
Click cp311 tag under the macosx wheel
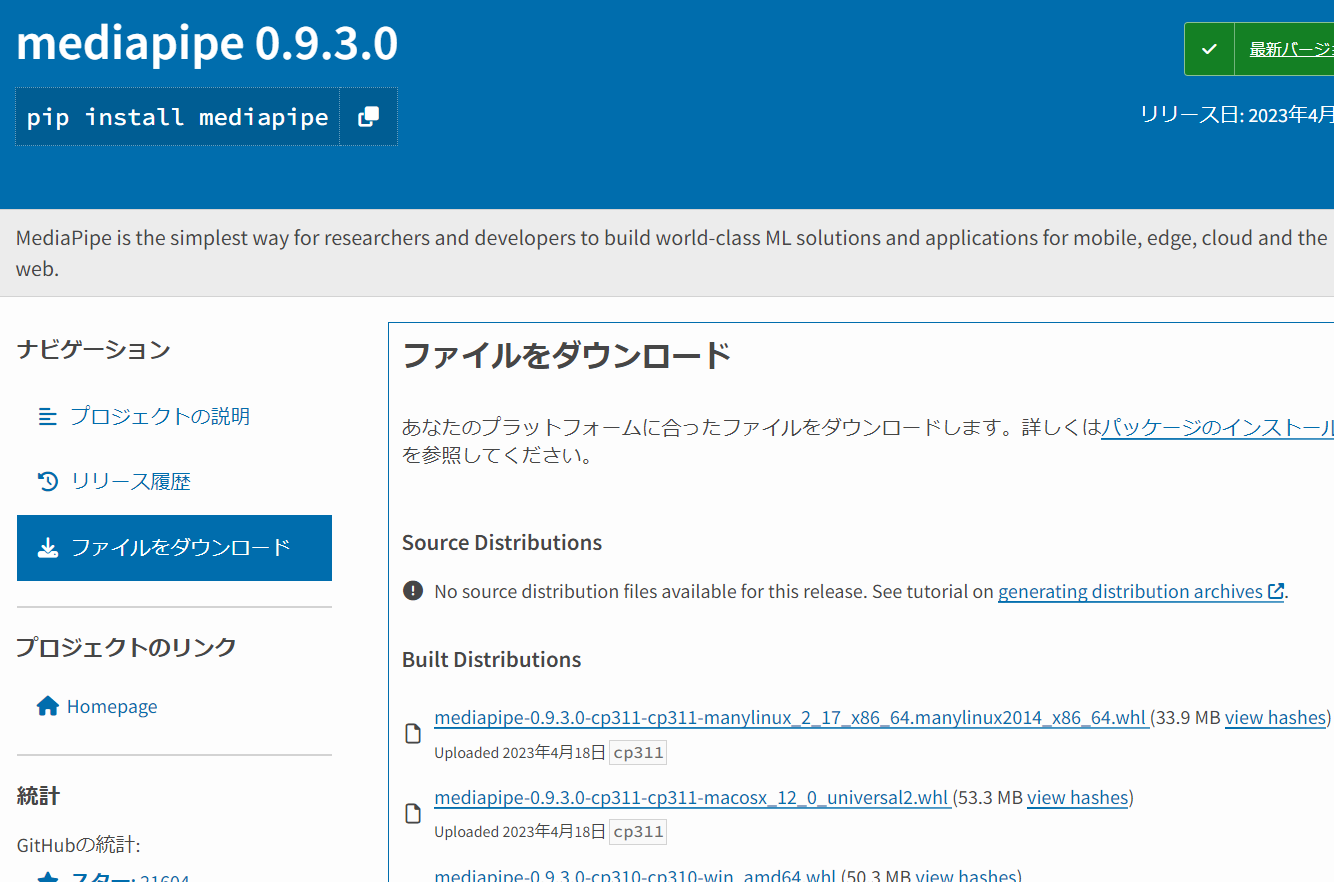tap(638, 832)
